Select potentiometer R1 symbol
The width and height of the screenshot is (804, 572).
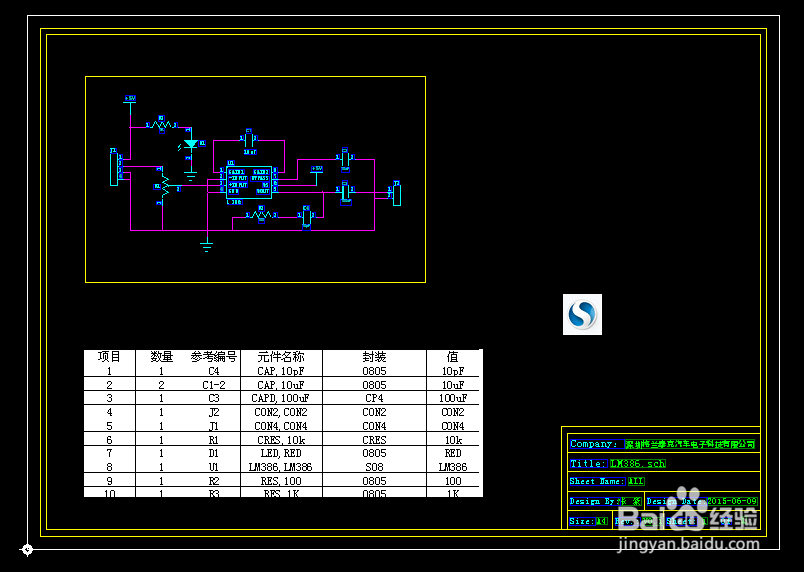pos(166,186)
